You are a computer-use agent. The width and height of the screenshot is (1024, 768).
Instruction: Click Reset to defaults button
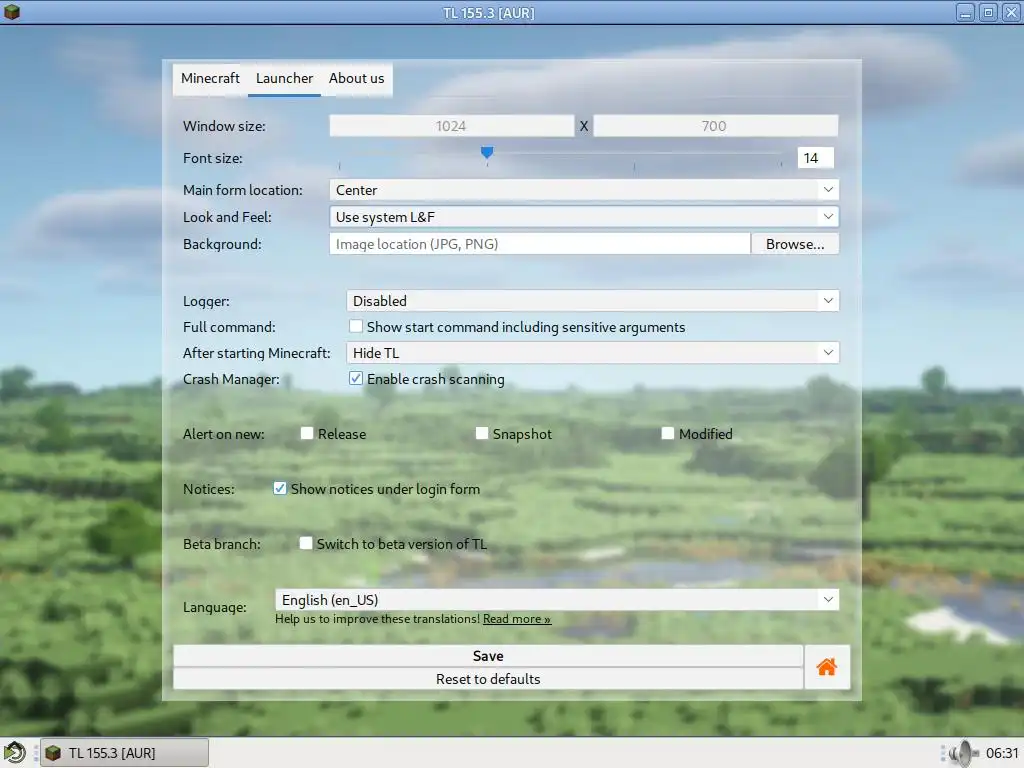pos(488,679)
